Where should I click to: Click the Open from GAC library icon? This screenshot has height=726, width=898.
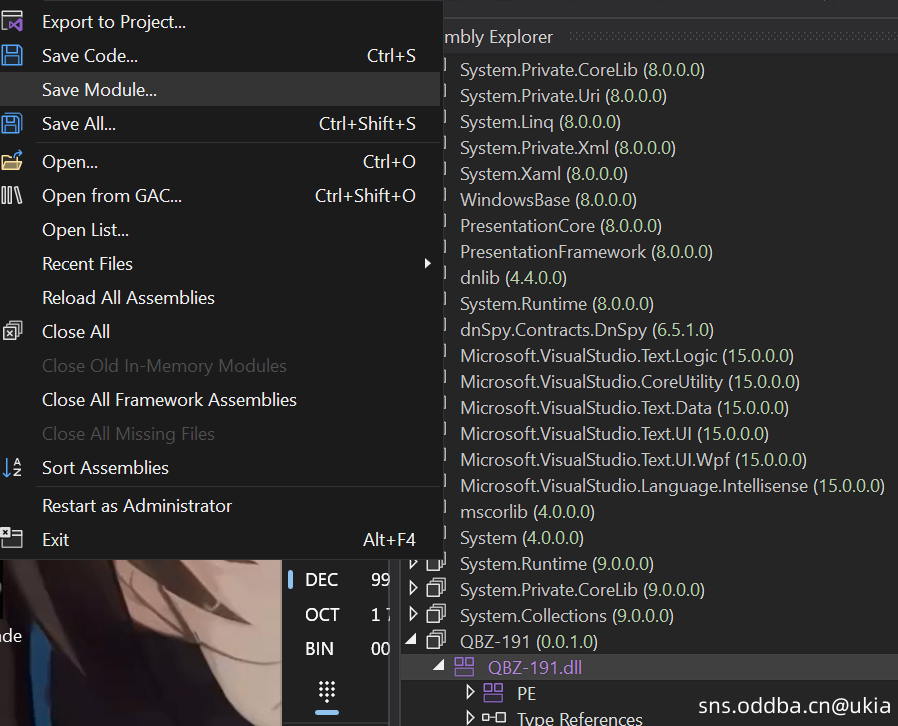[11, 196]
